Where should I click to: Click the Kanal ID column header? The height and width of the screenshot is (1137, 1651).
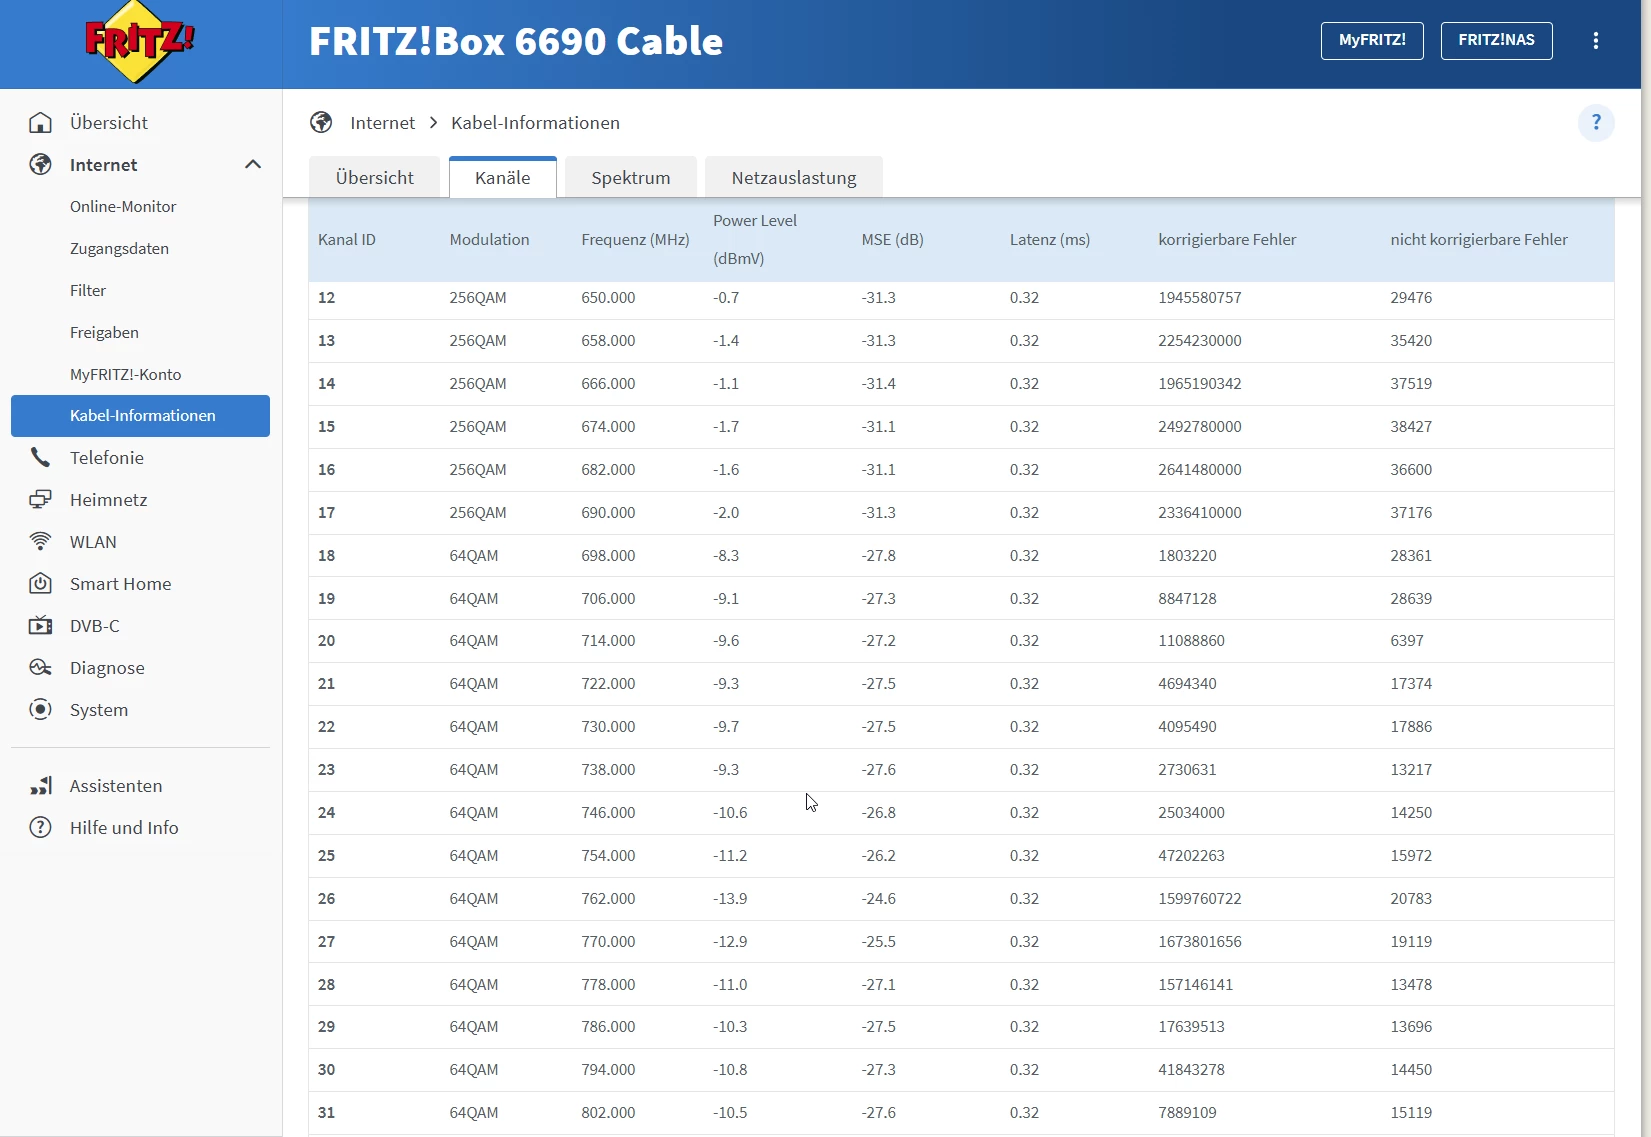(x=347, y=240)
